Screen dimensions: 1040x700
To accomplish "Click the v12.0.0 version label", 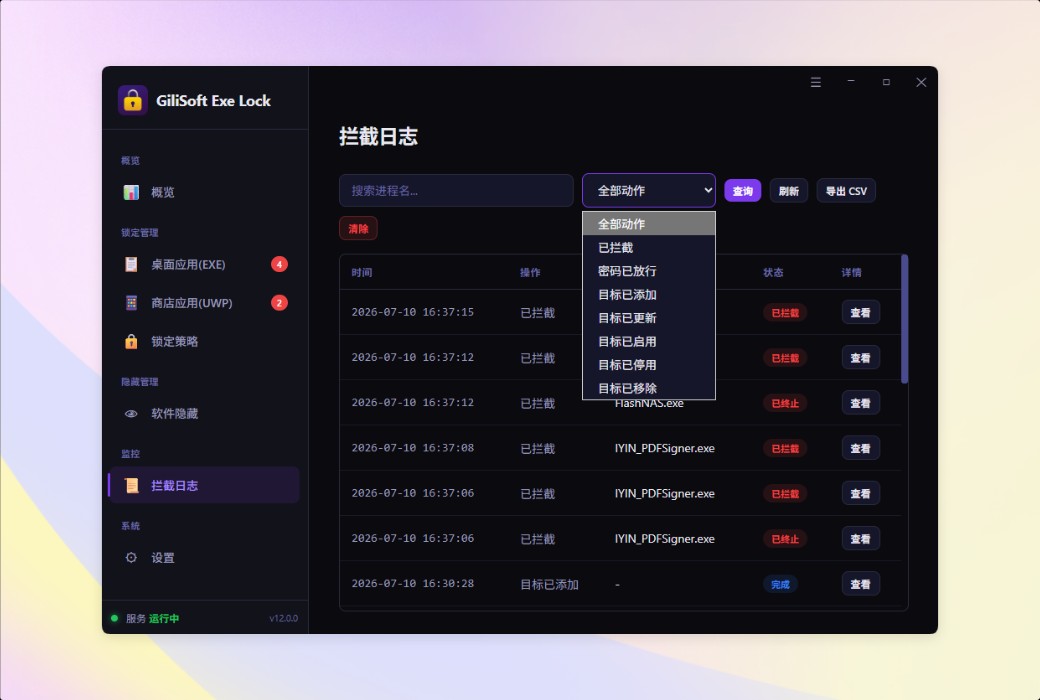I will [283, 618].
